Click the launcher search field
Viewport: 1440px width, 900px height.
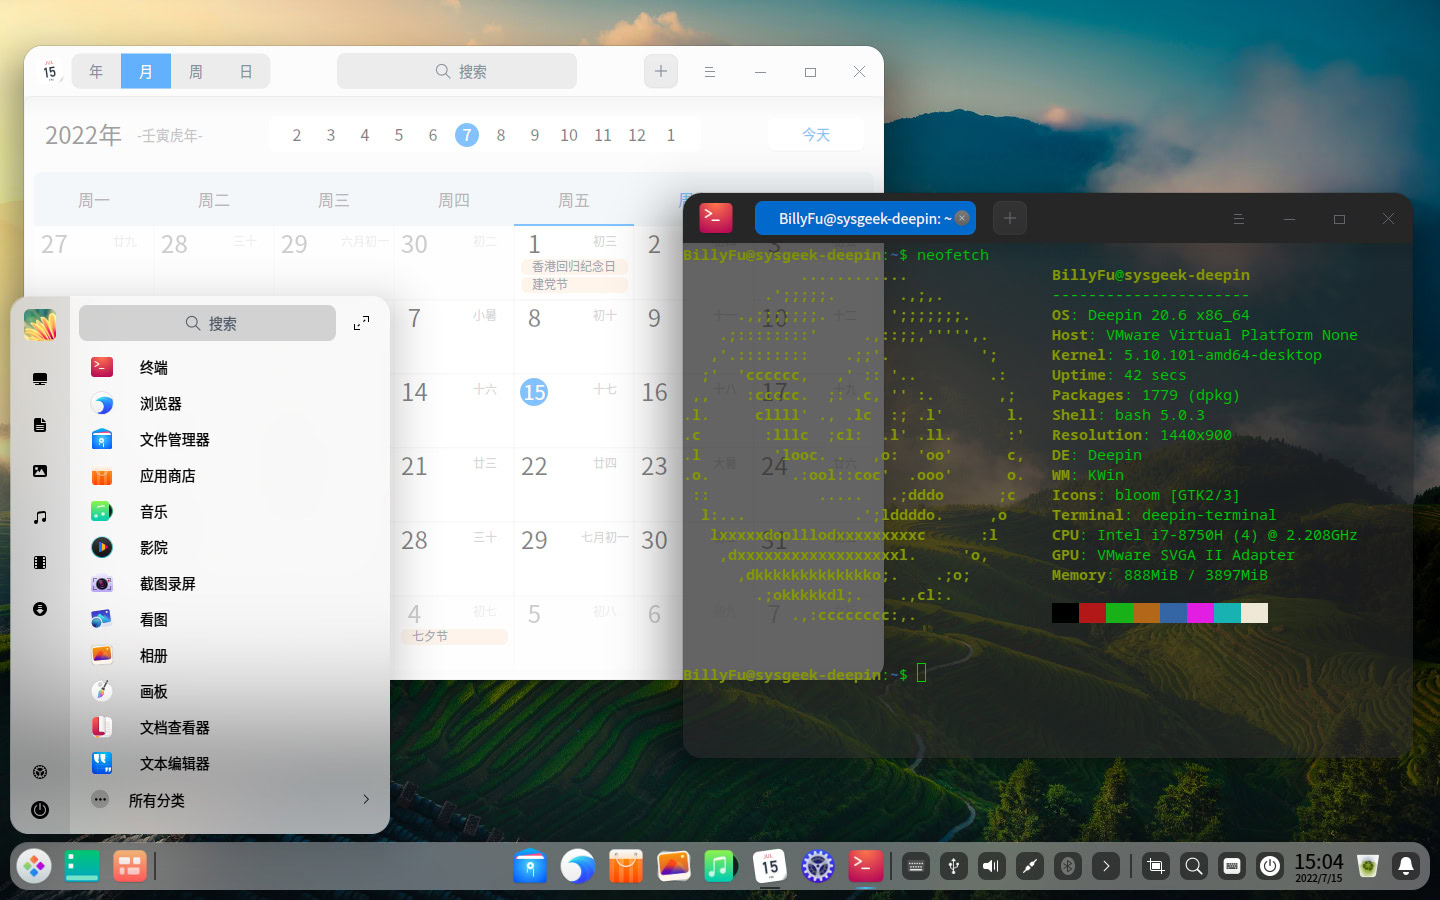tap(208, 323)
